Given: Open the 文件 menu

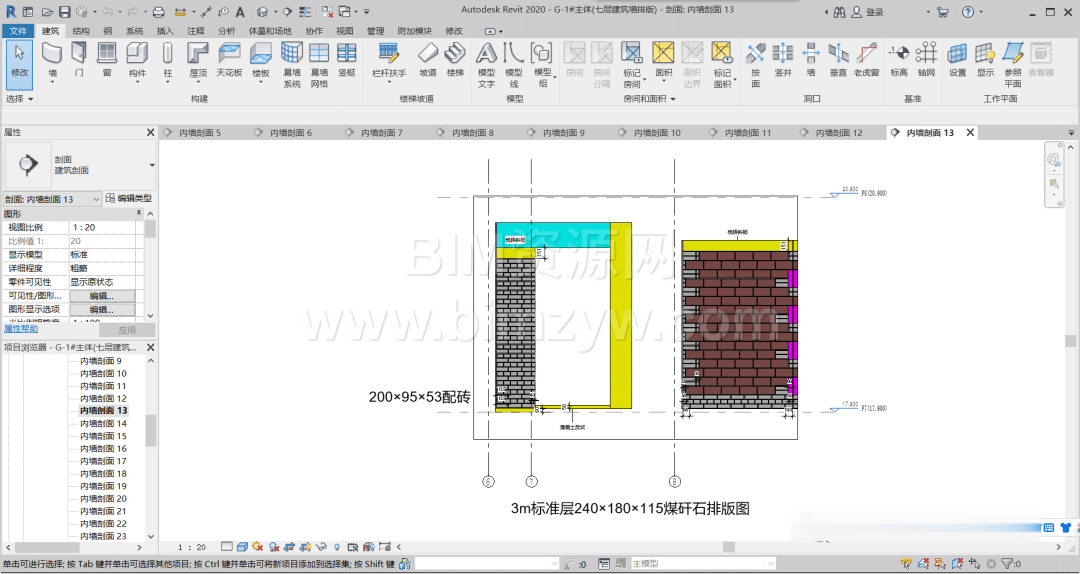Looking at the screenshot, I should 18,30.
